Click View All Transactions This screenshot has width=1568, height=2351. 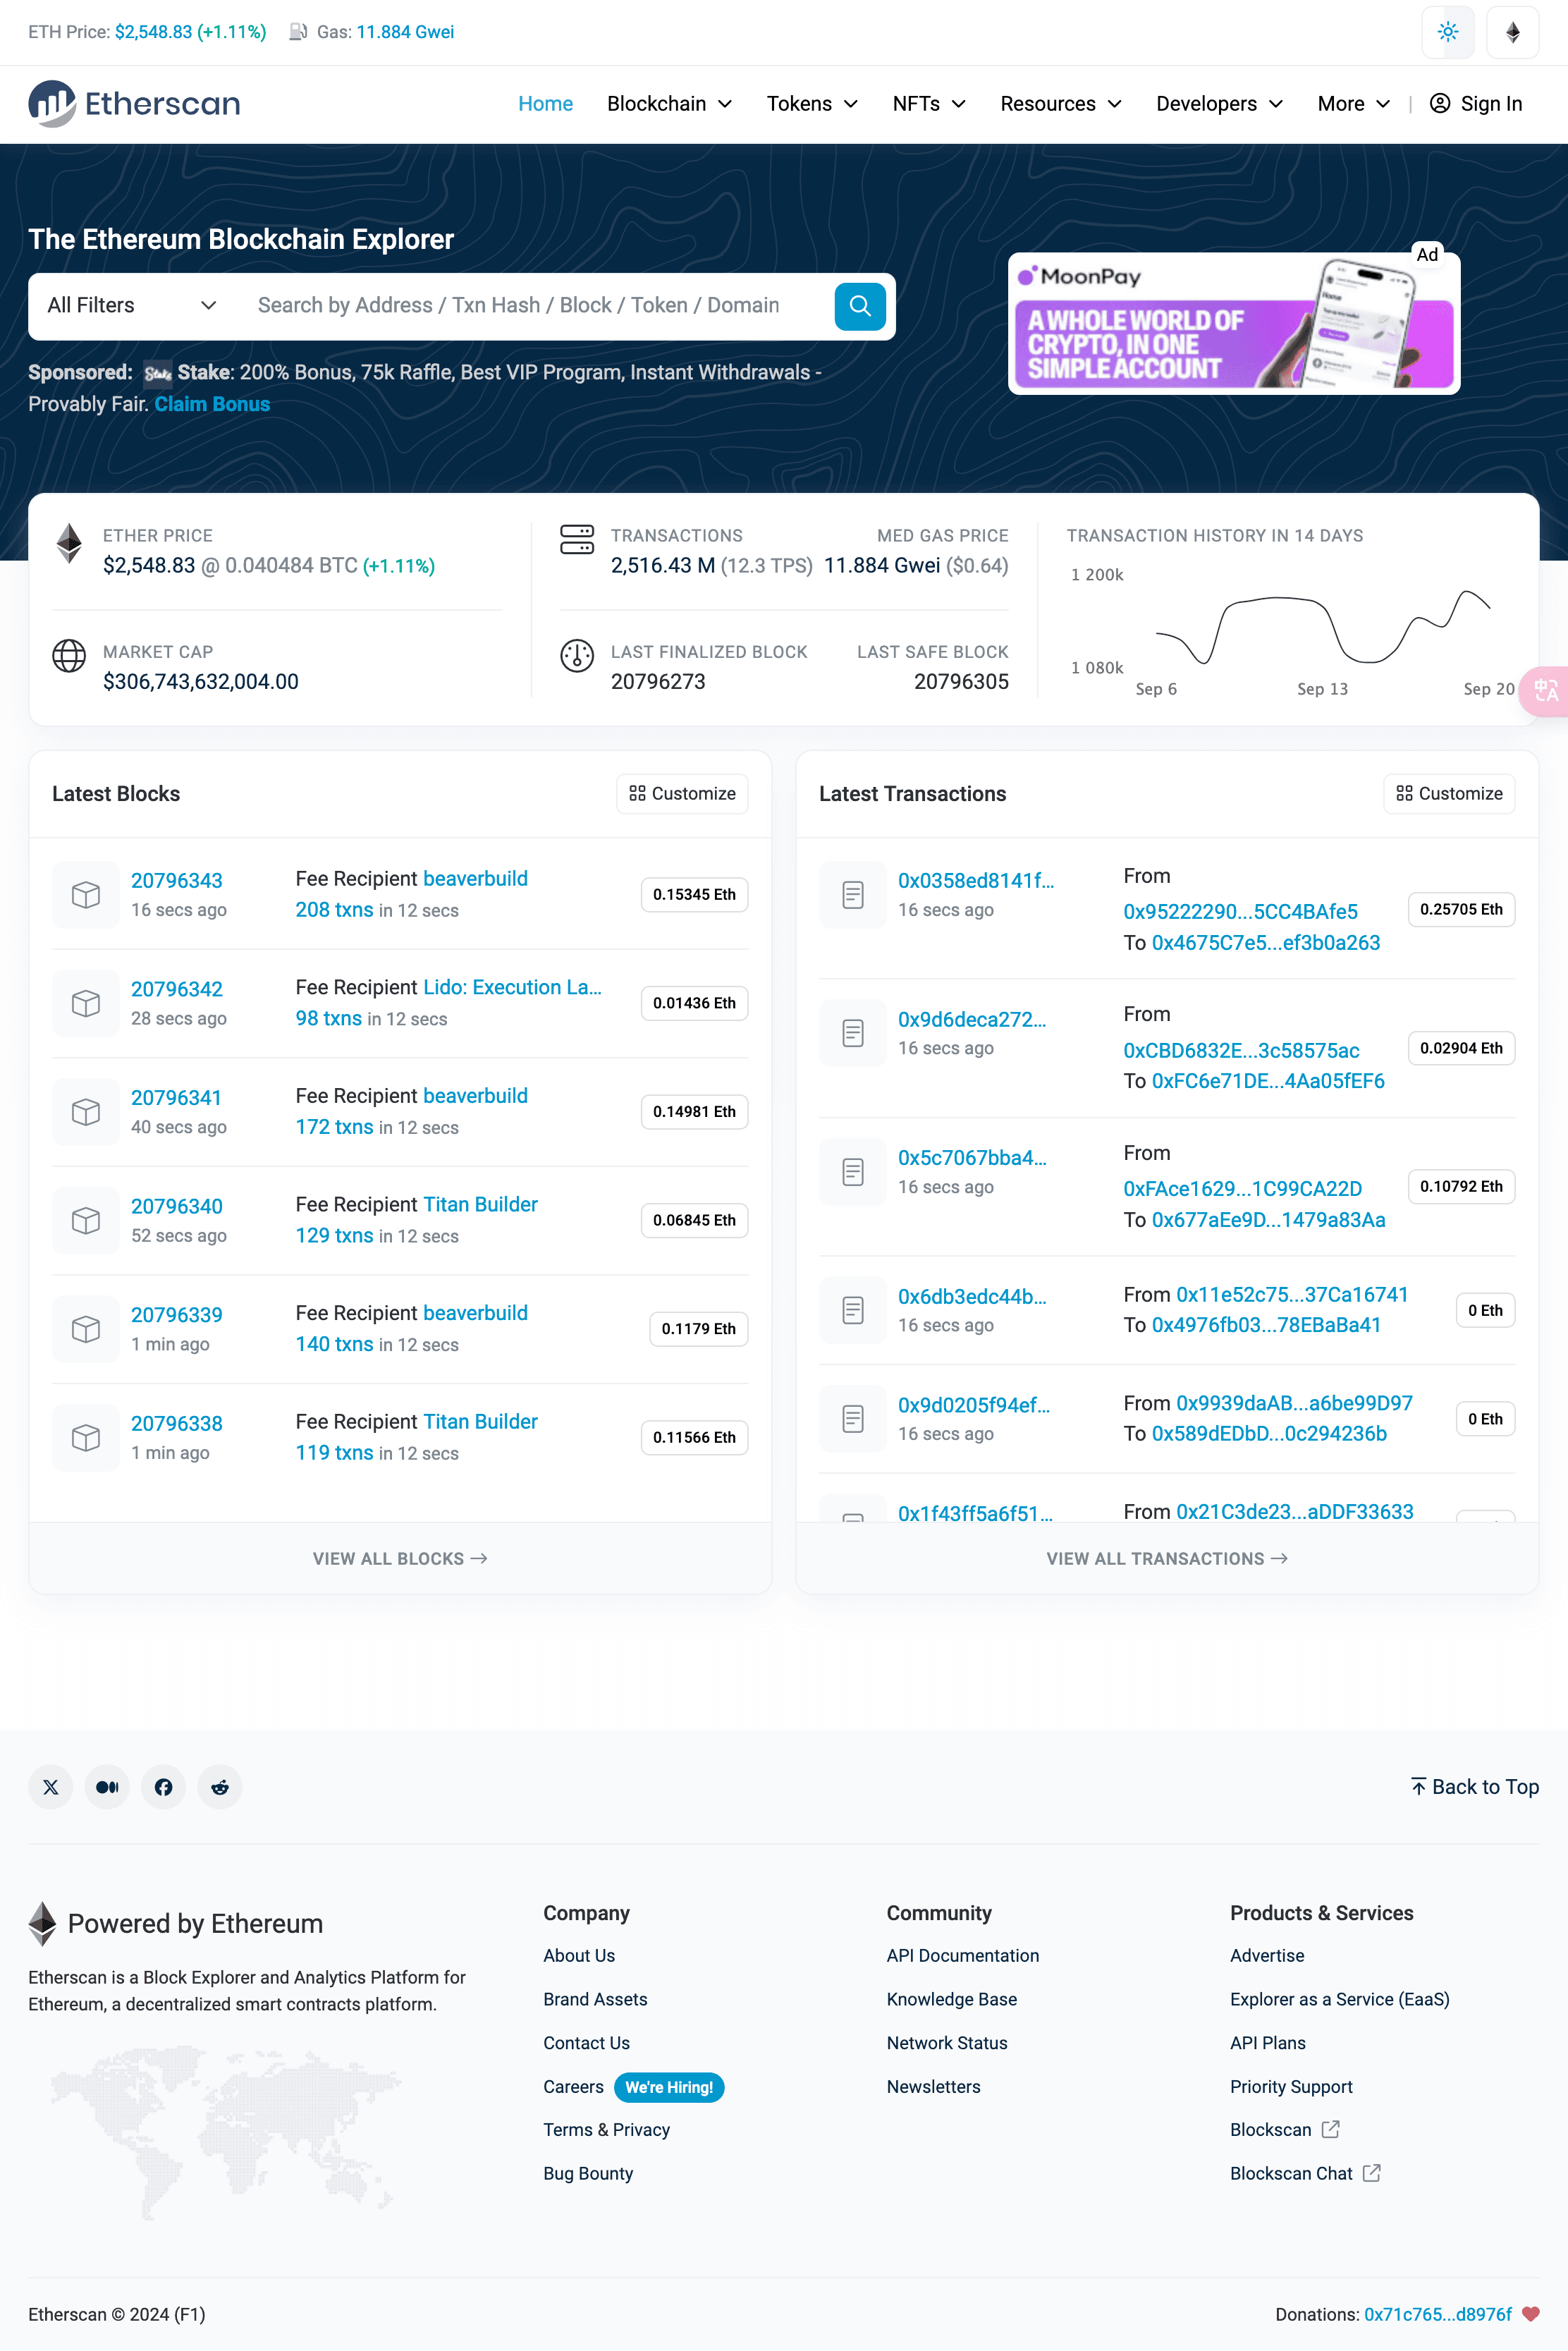click(1166, 1558)
